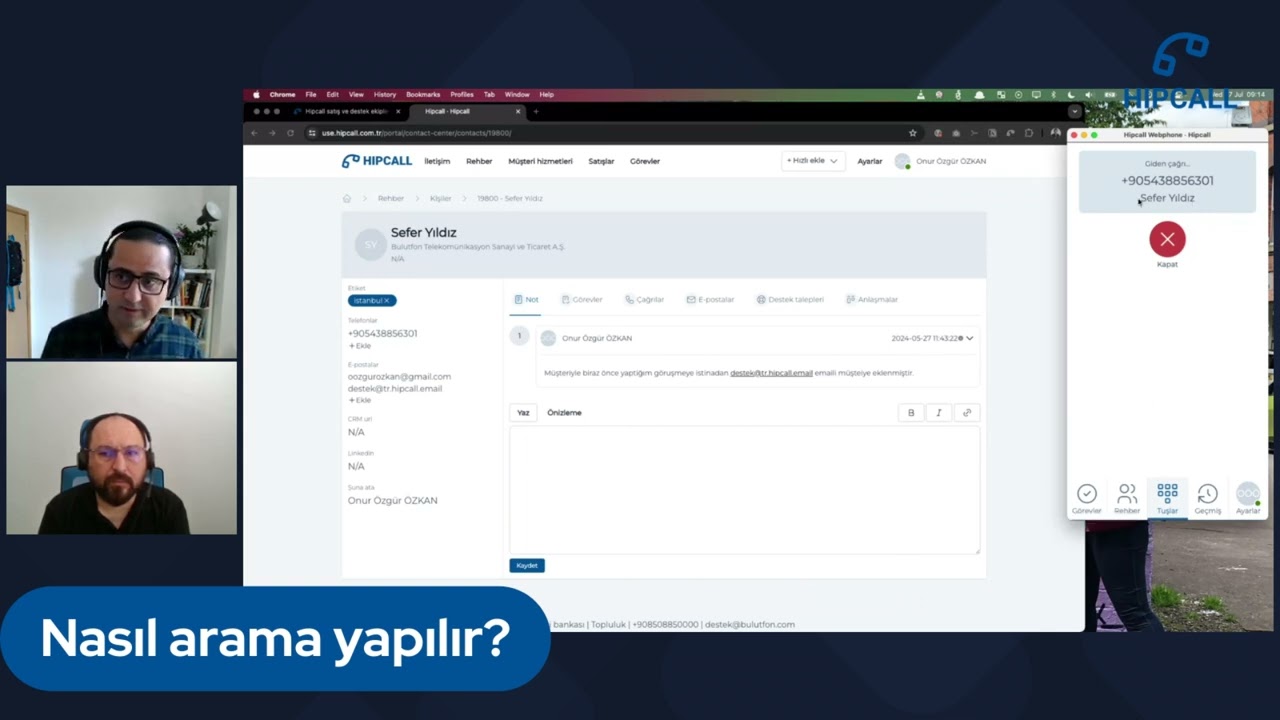
Task: Click the Chrome address bar URL
Action: pos(416,133)
